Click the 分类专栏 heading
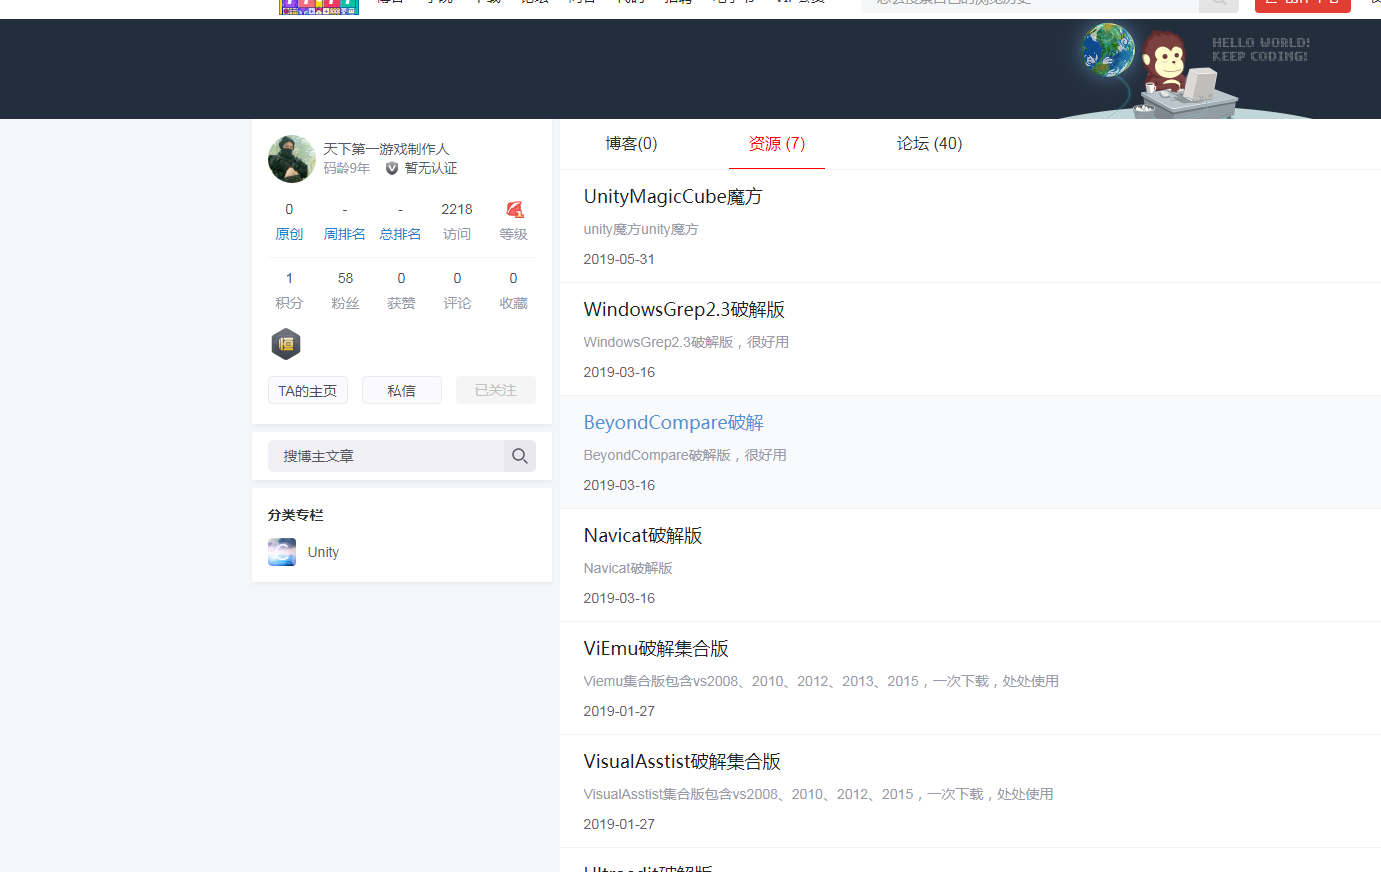This screenshot has width=1381, height=872. tap(296, 515)
